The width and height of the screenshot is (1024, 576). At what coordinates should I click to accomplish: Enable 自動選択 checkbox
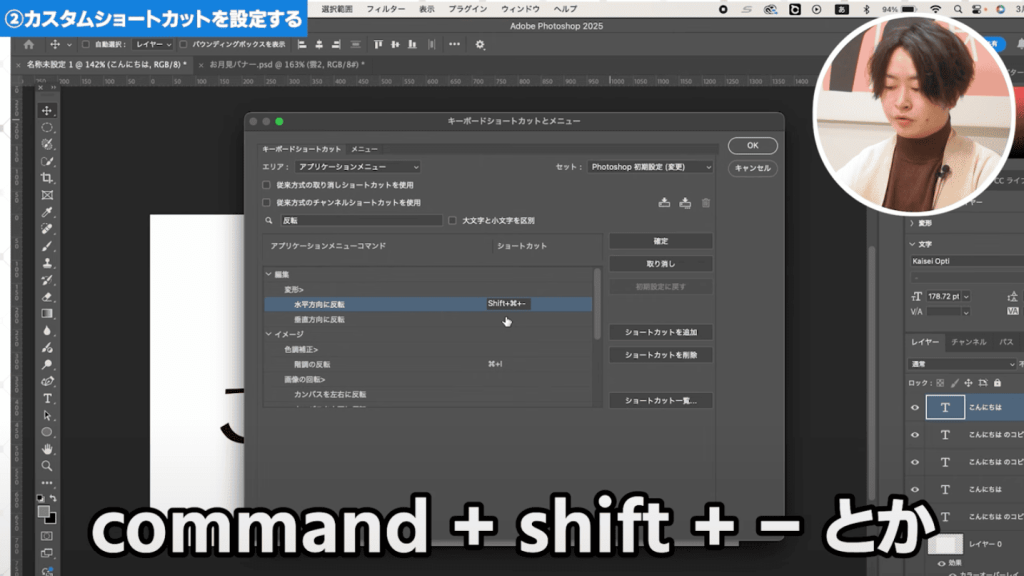86,44
